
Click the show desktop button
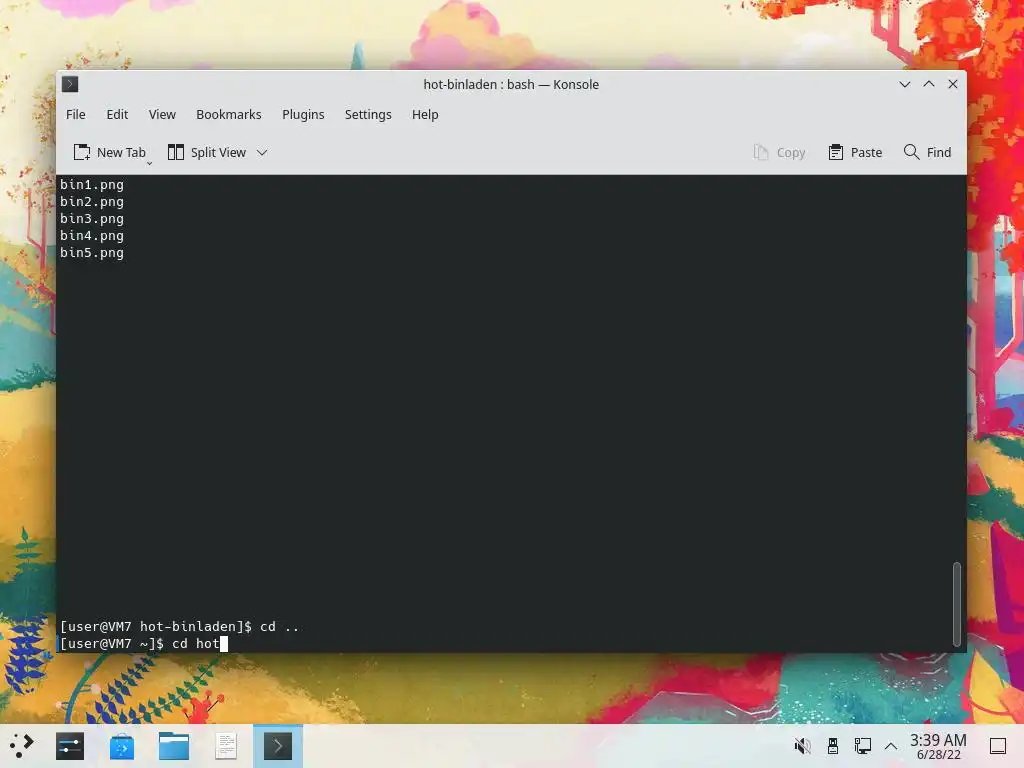998,746
